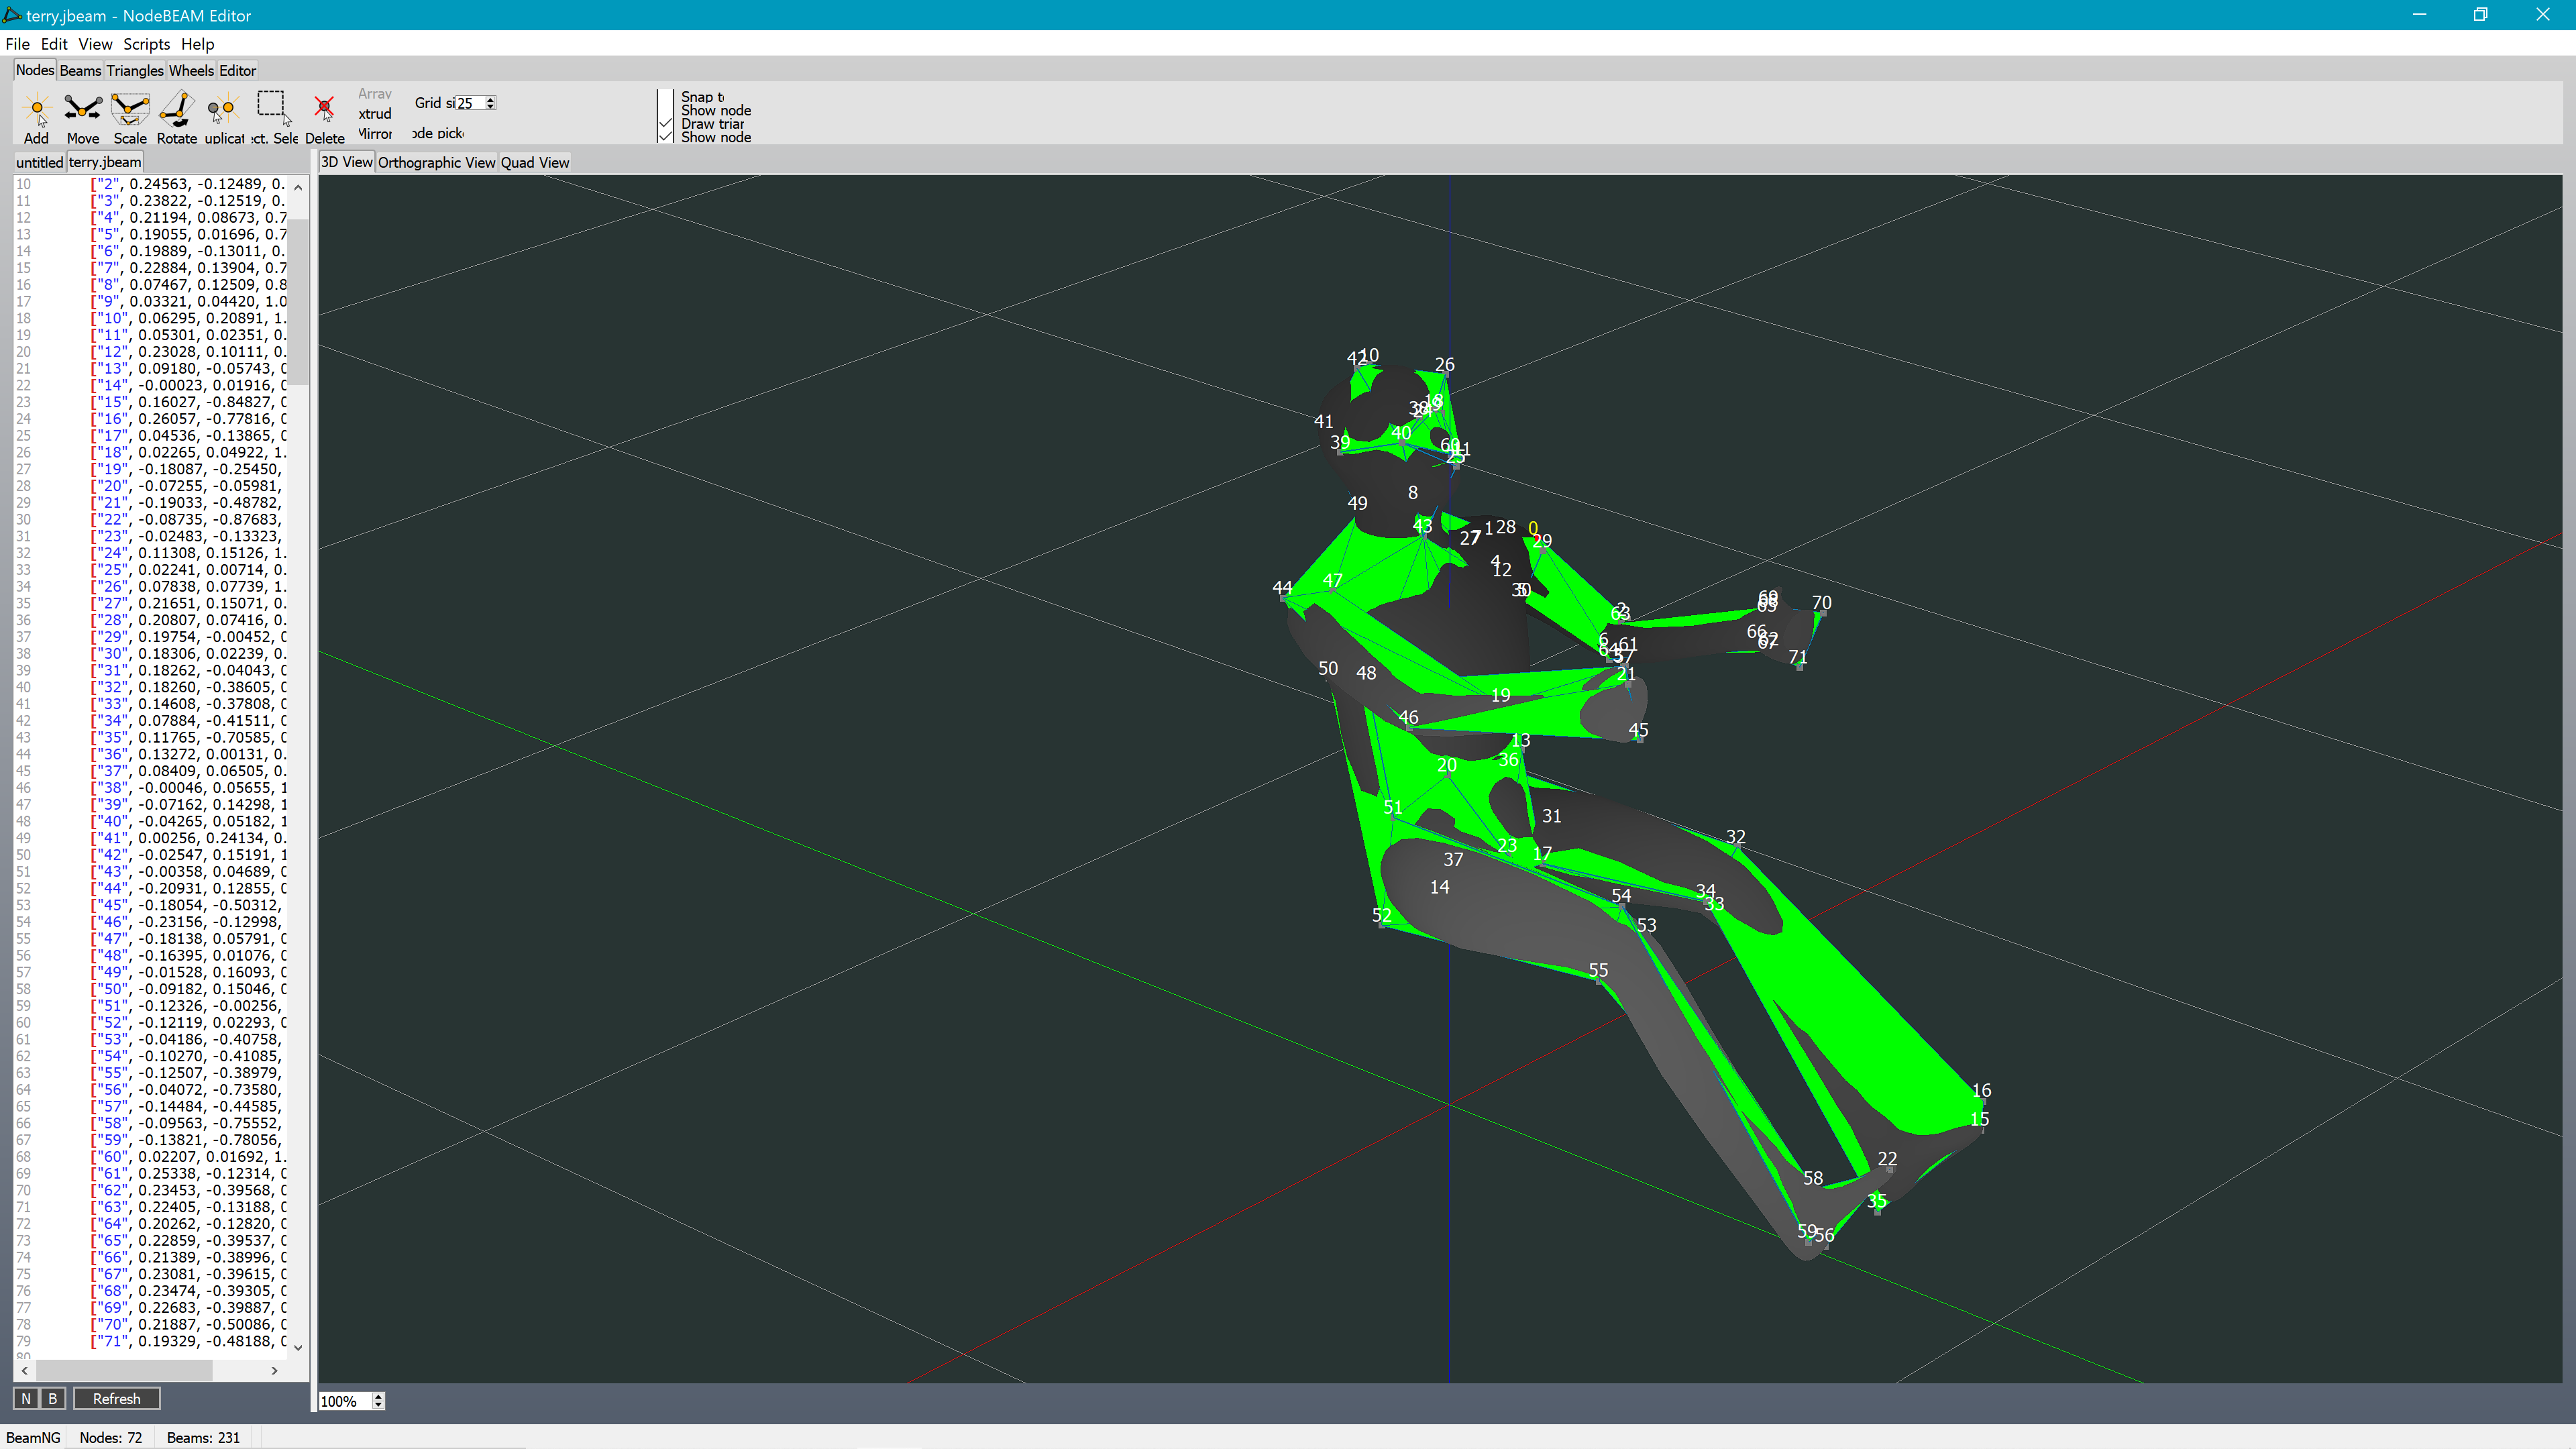
Task: Select the Rotate nodes tool
Action: point(177,117)
